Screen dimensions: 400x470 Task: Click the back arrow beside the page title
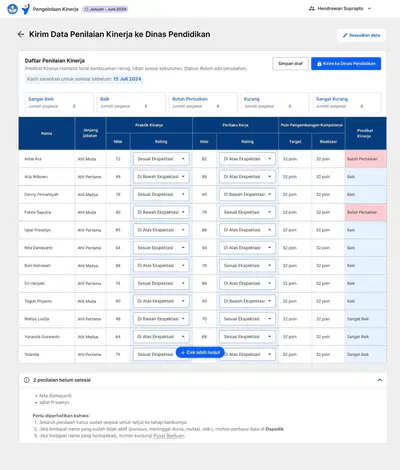click(x=21, y=34)
